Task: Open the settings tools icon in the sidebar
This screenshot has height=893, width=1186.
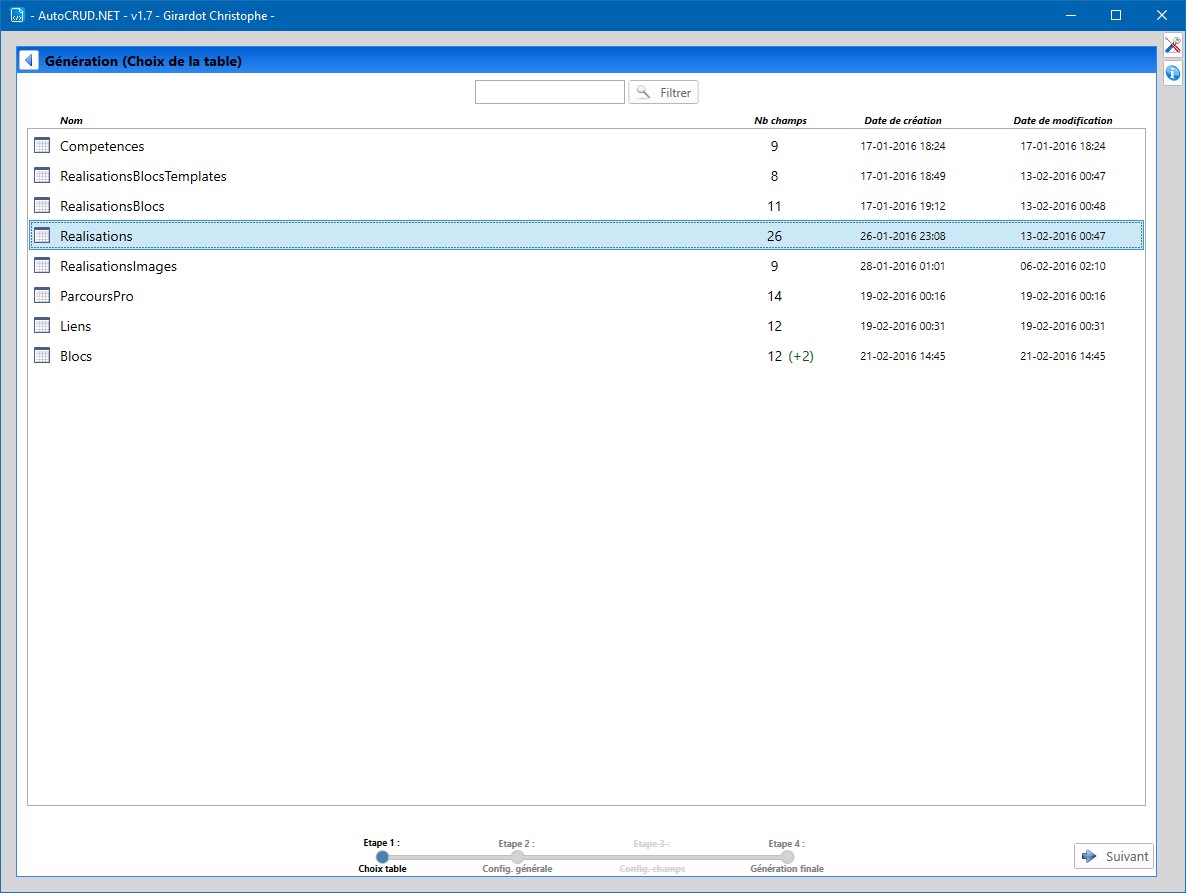Action: pos(1172,46)
